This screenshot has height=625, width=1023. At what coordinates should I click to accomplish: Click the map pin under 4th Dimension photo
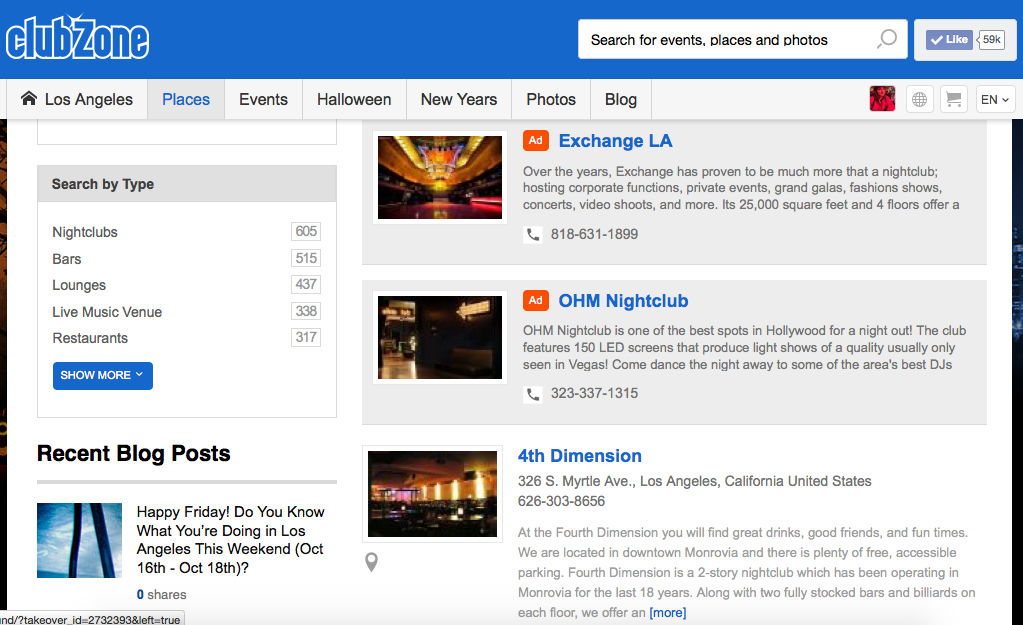click(371, 562)
